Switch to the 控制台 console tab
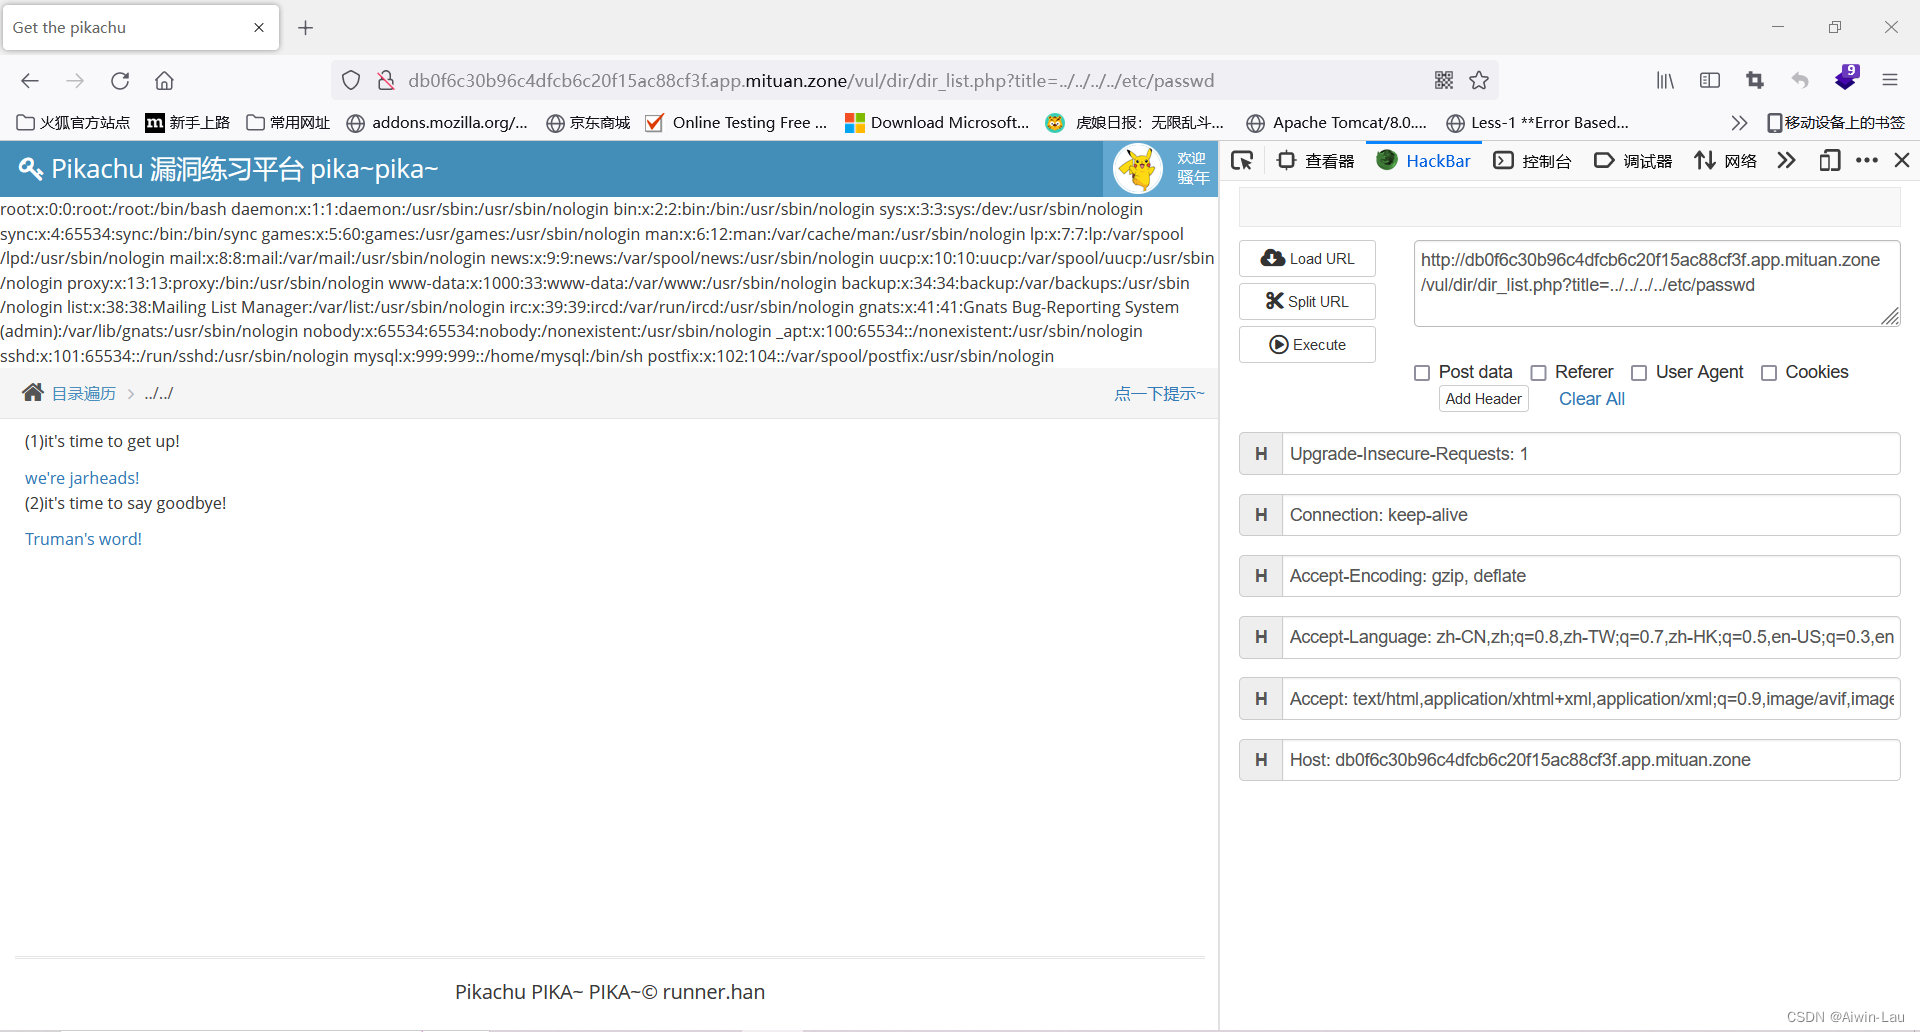The height and width of the screenshot is (1032, 1920). click(x=1532, y=161)
